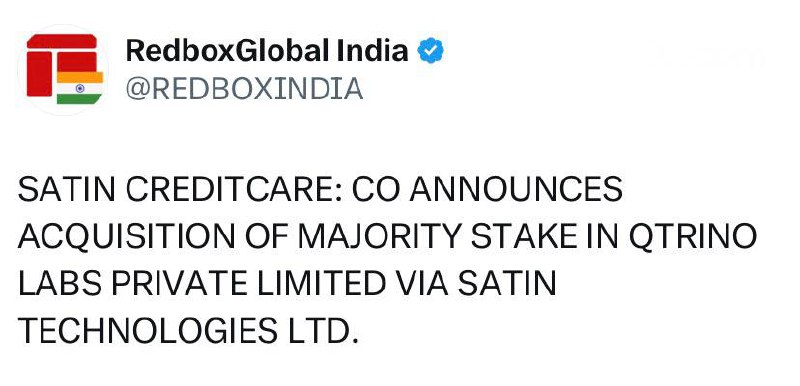Click the word QTRINO in the tweet
The width and height of the screenshot is (800, 386).
pos(693,237)
